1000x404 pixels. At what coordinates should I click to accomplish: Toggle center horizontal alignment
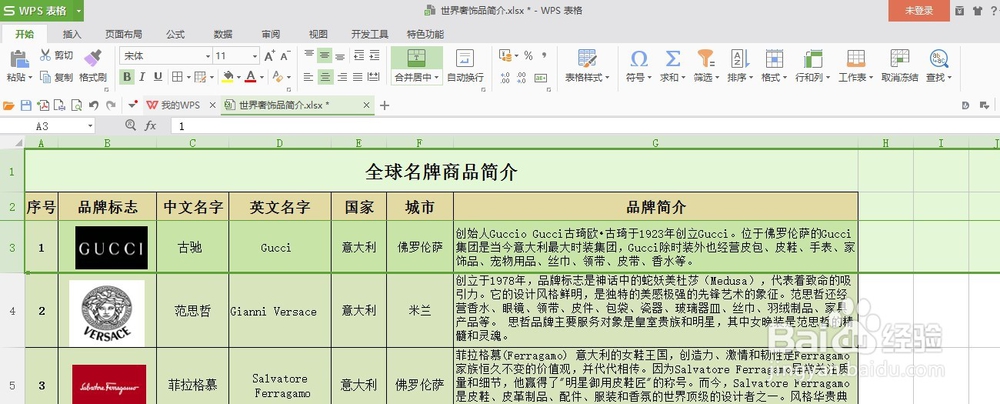(x=325, y=77)
